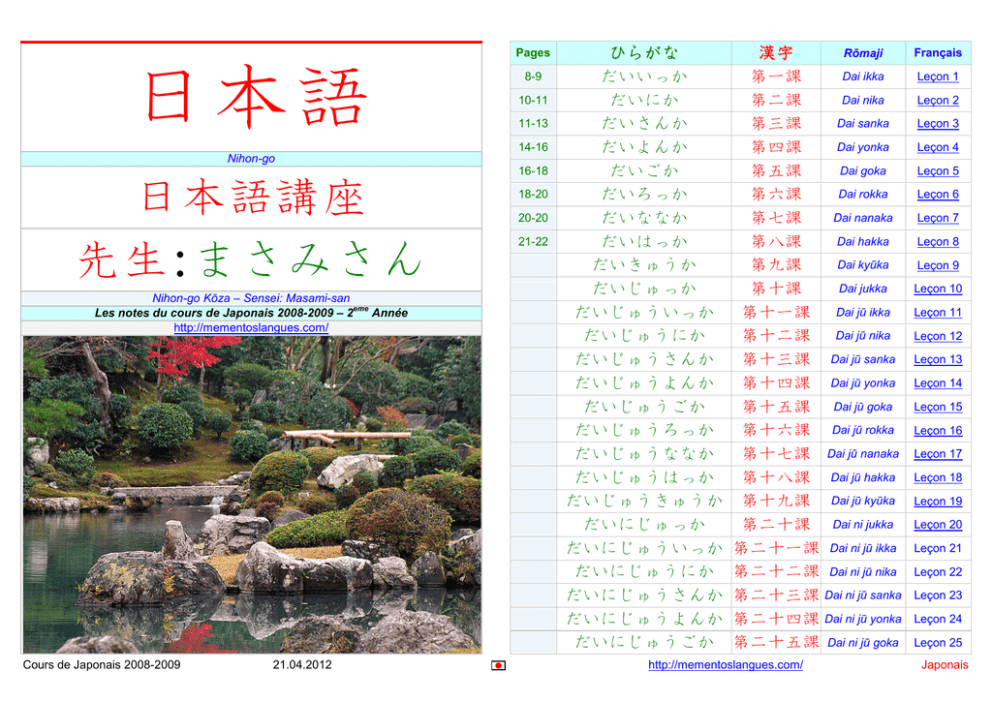
Task: Open the Leçon 2 link
Action: pyautogui.click(x=937, y=100)
